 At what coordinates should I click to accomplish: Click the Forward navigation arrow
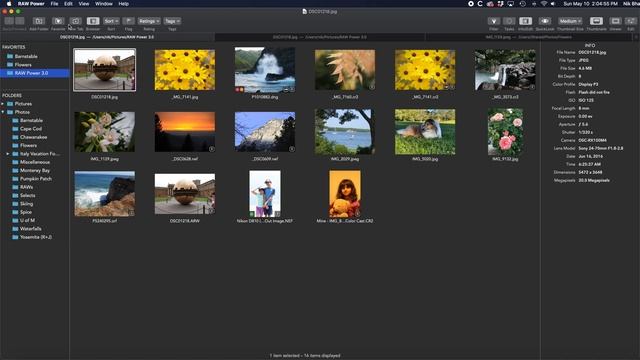19,21
